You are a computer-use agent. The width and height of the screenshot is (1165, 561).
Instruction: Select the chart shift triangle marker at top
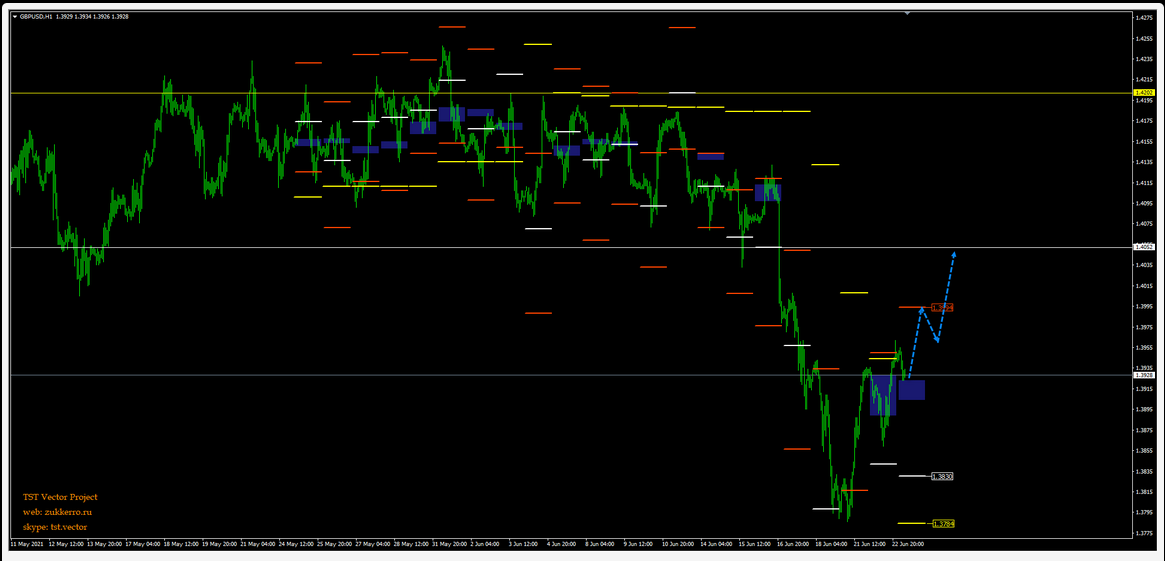click(x=907, y=14)
